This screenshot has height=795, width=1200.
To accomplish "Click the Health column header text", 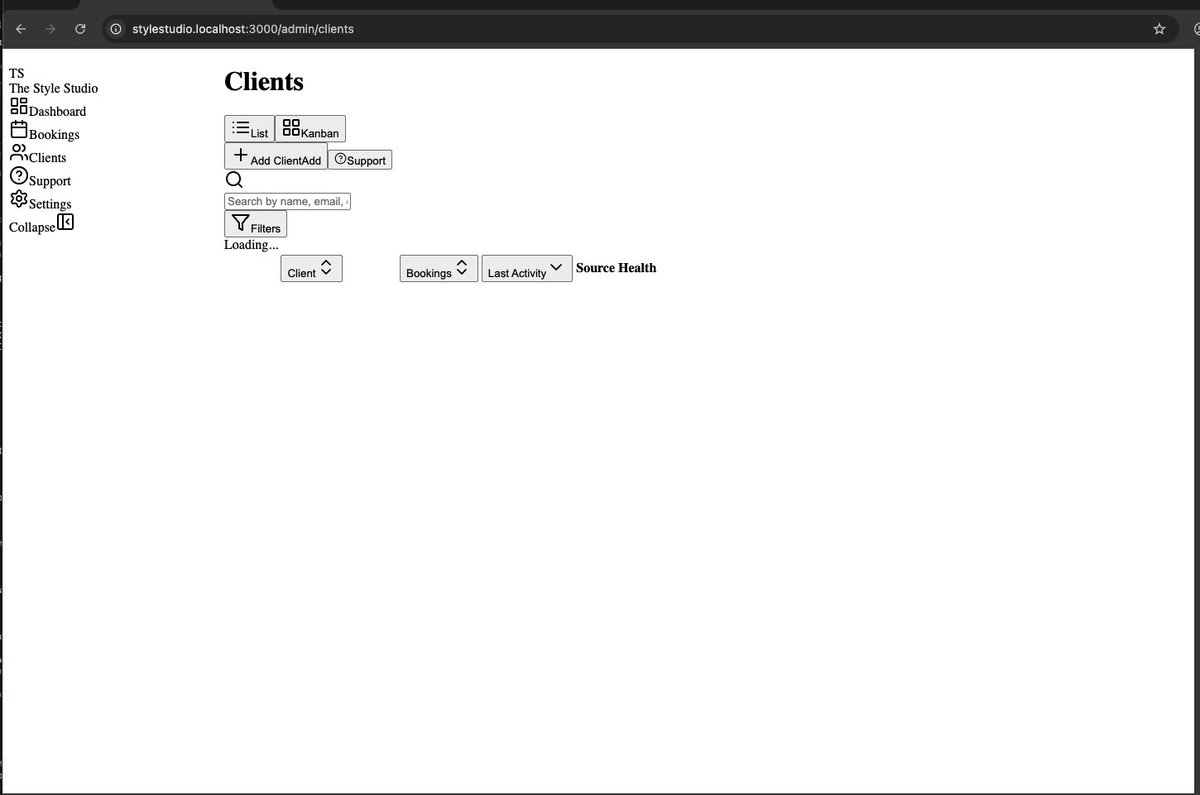I will (x=637, y=267).
